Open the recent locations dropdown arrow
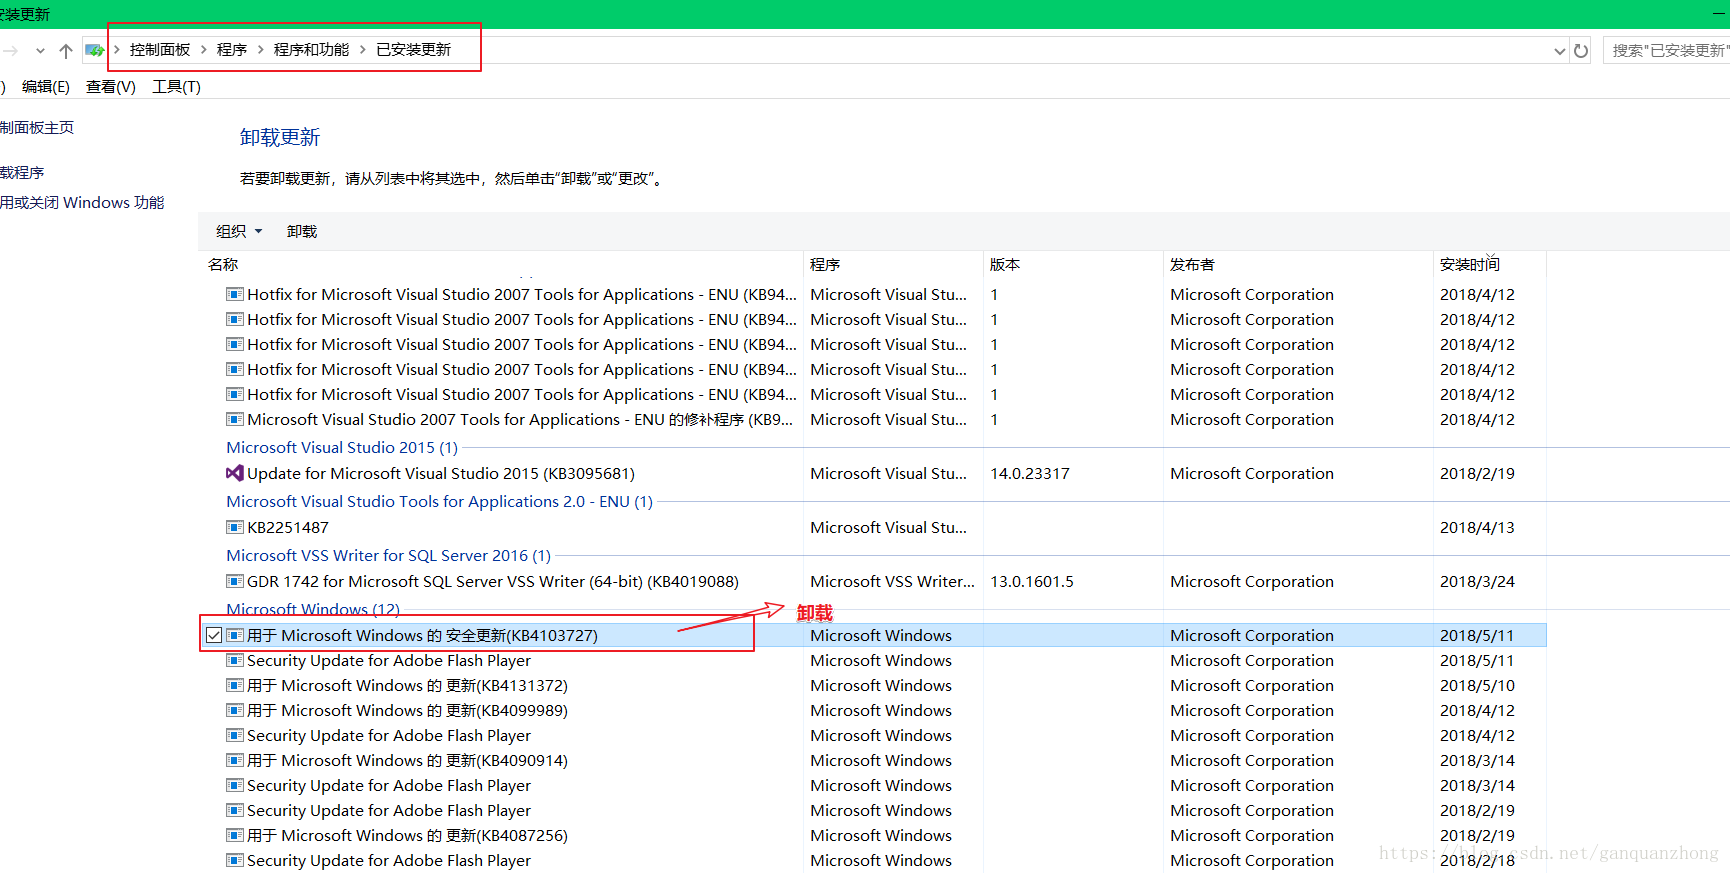The height and width of the screenshot is (873, 1730). pyautogui.click(x=40, y=50)
